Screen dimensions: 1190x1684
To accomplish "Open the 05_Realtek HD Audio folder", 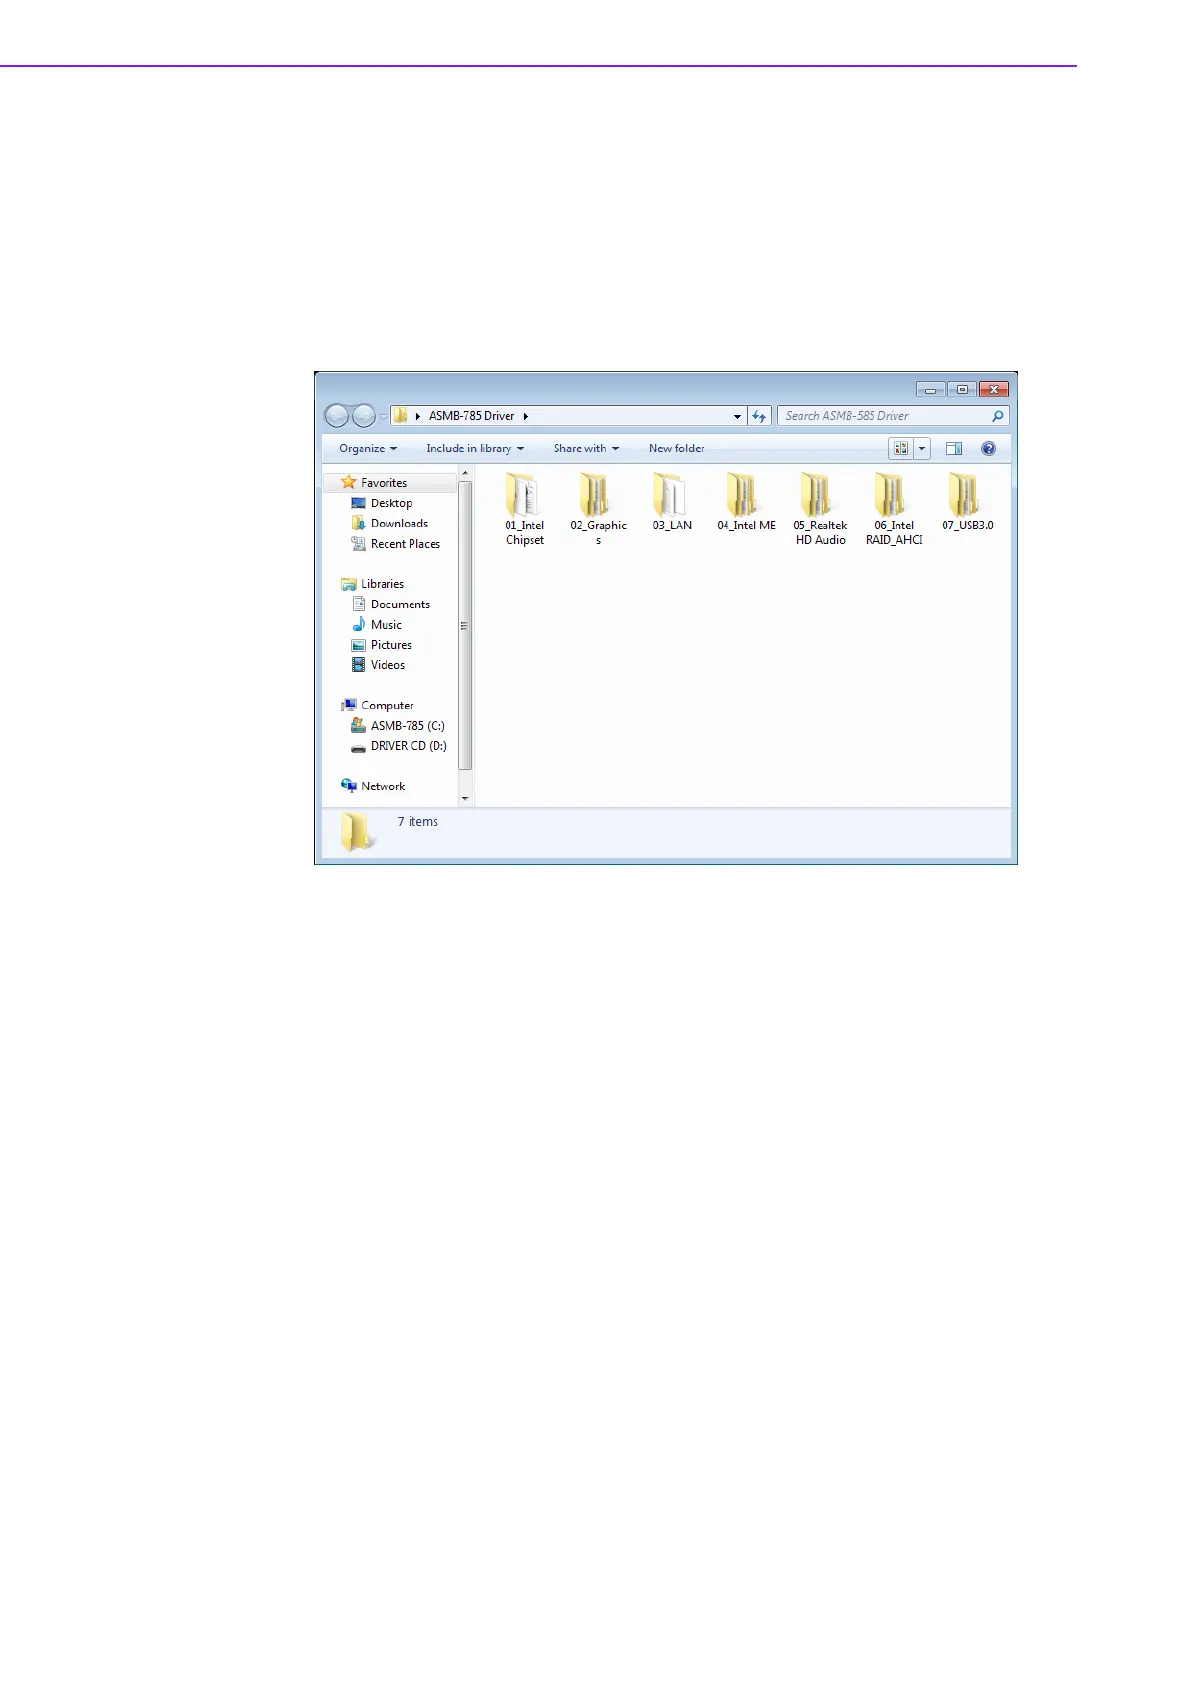I will tap(820, 509).
